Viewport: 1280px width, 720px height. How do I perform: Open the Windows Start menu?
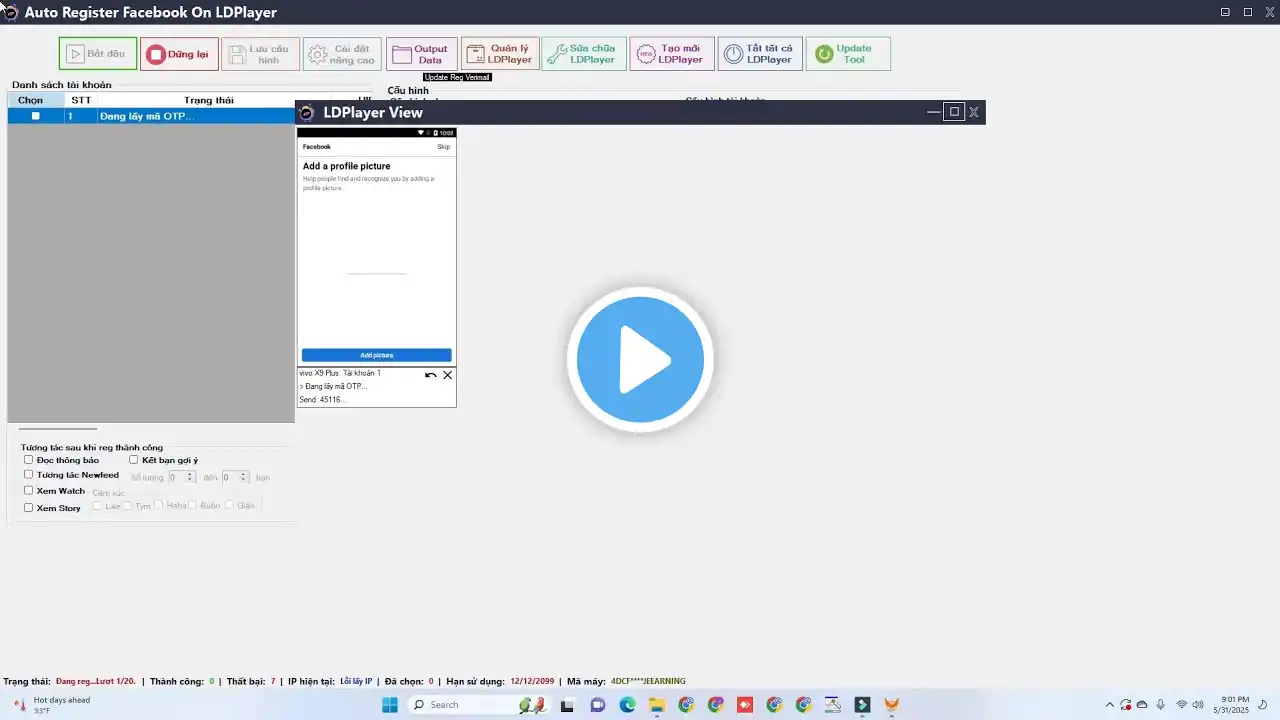click(390, 705)
